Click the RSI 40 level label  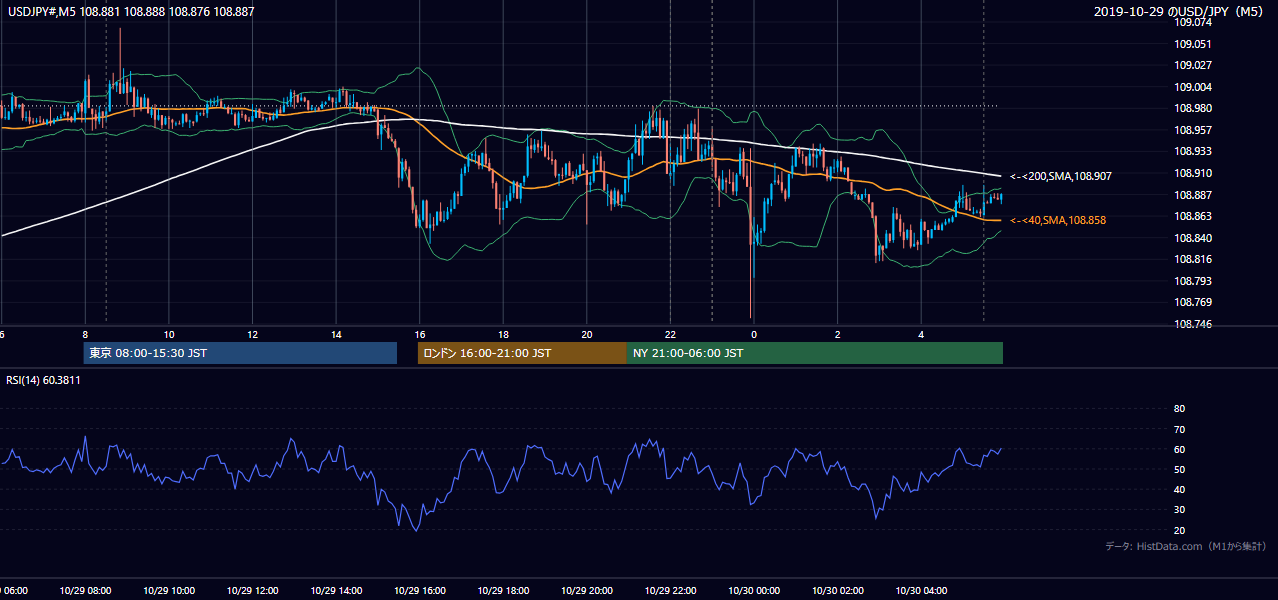click(x=1179, y=489)
